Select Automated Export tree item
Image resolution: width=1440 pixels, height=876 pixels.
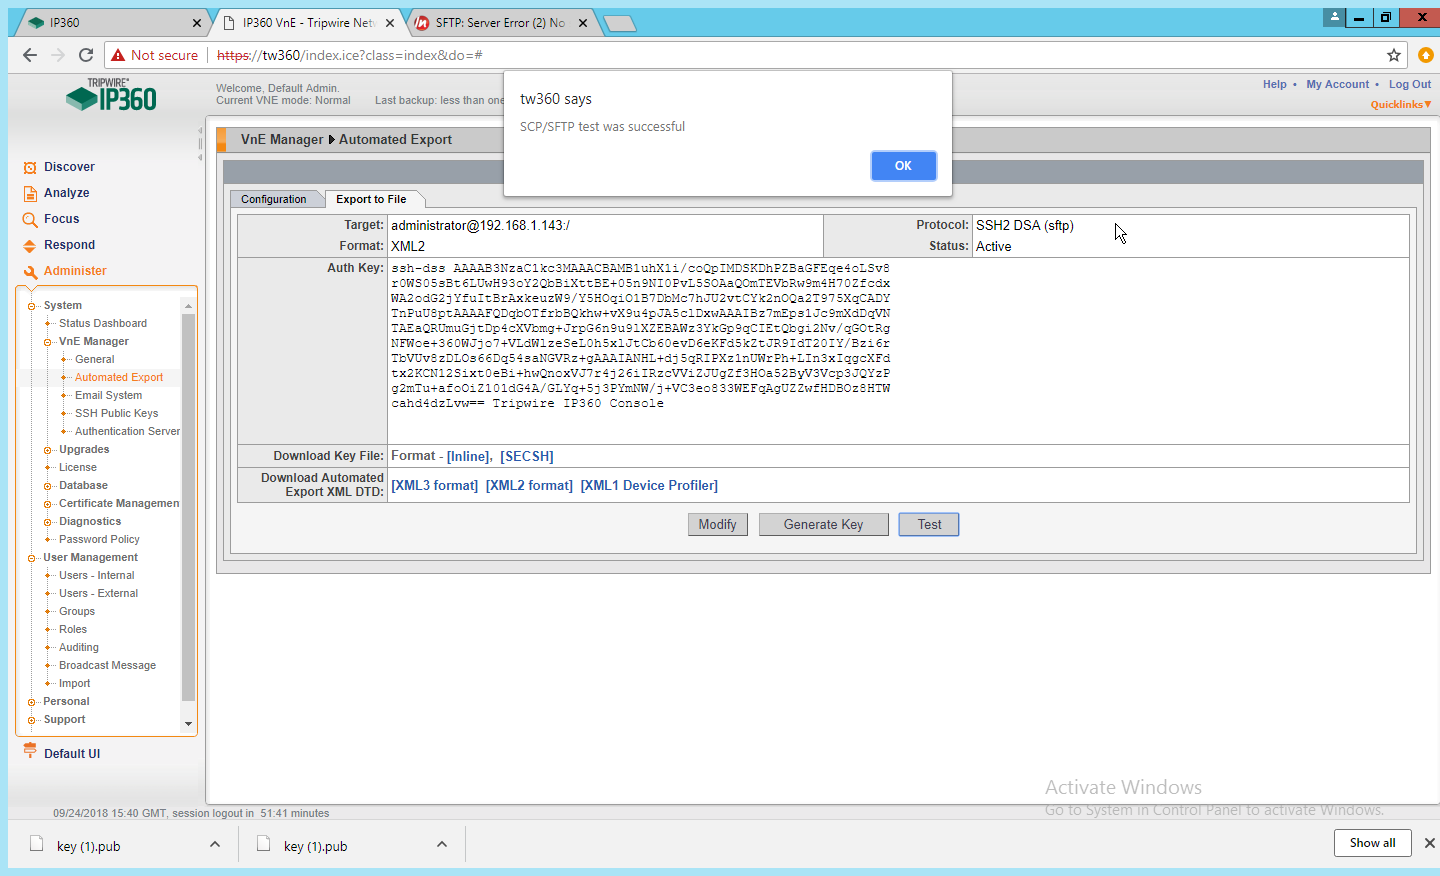(119, 378)
